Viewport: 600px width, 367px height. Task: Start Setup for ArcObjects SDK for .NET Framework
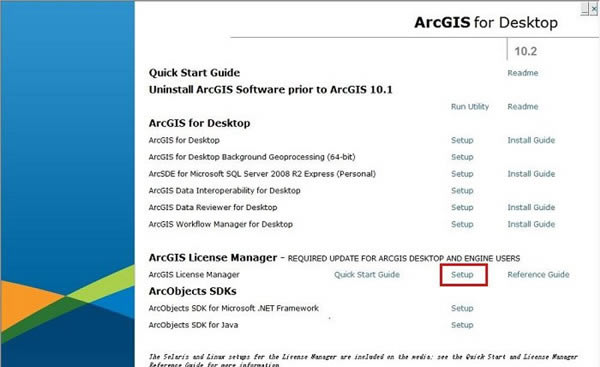coord(462,308)
